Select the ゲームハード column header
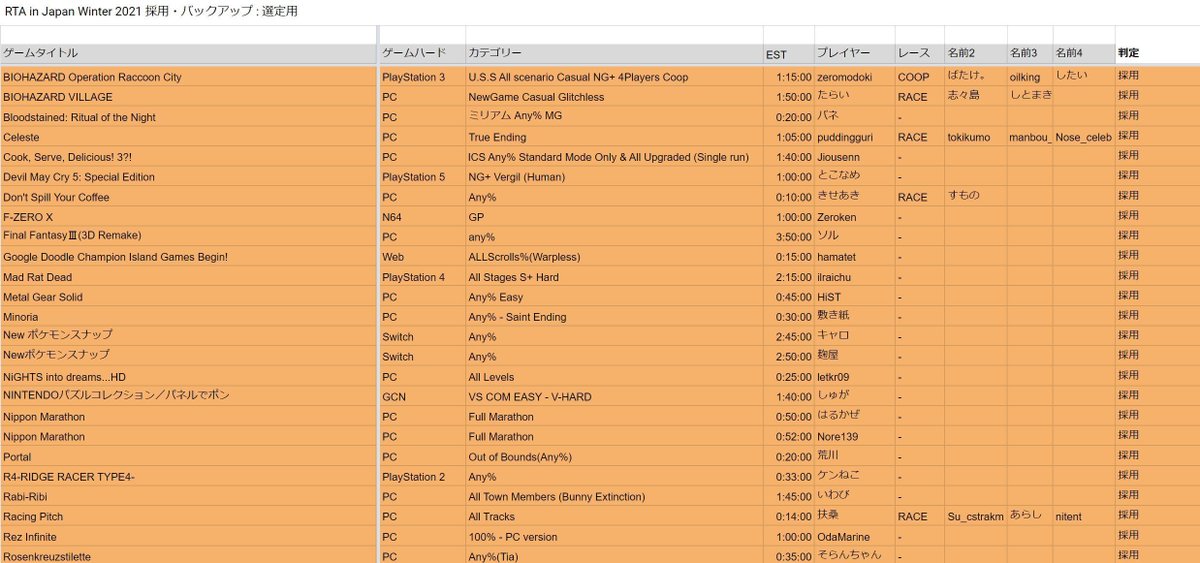Screen dimensions: 1200x563 pos(421,53)
